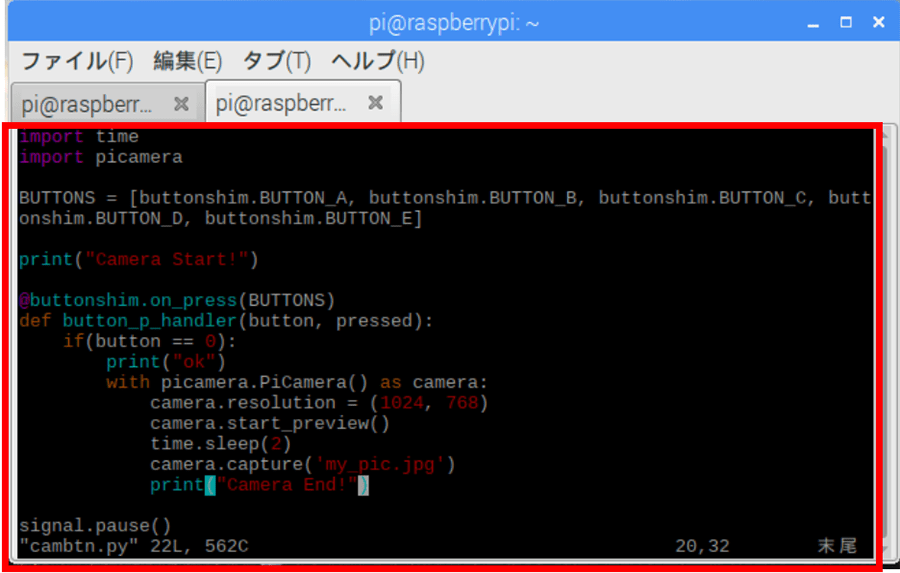Click the print("Camera End!") line
This screenshot has width=900, height=573.
pos(259,485)
